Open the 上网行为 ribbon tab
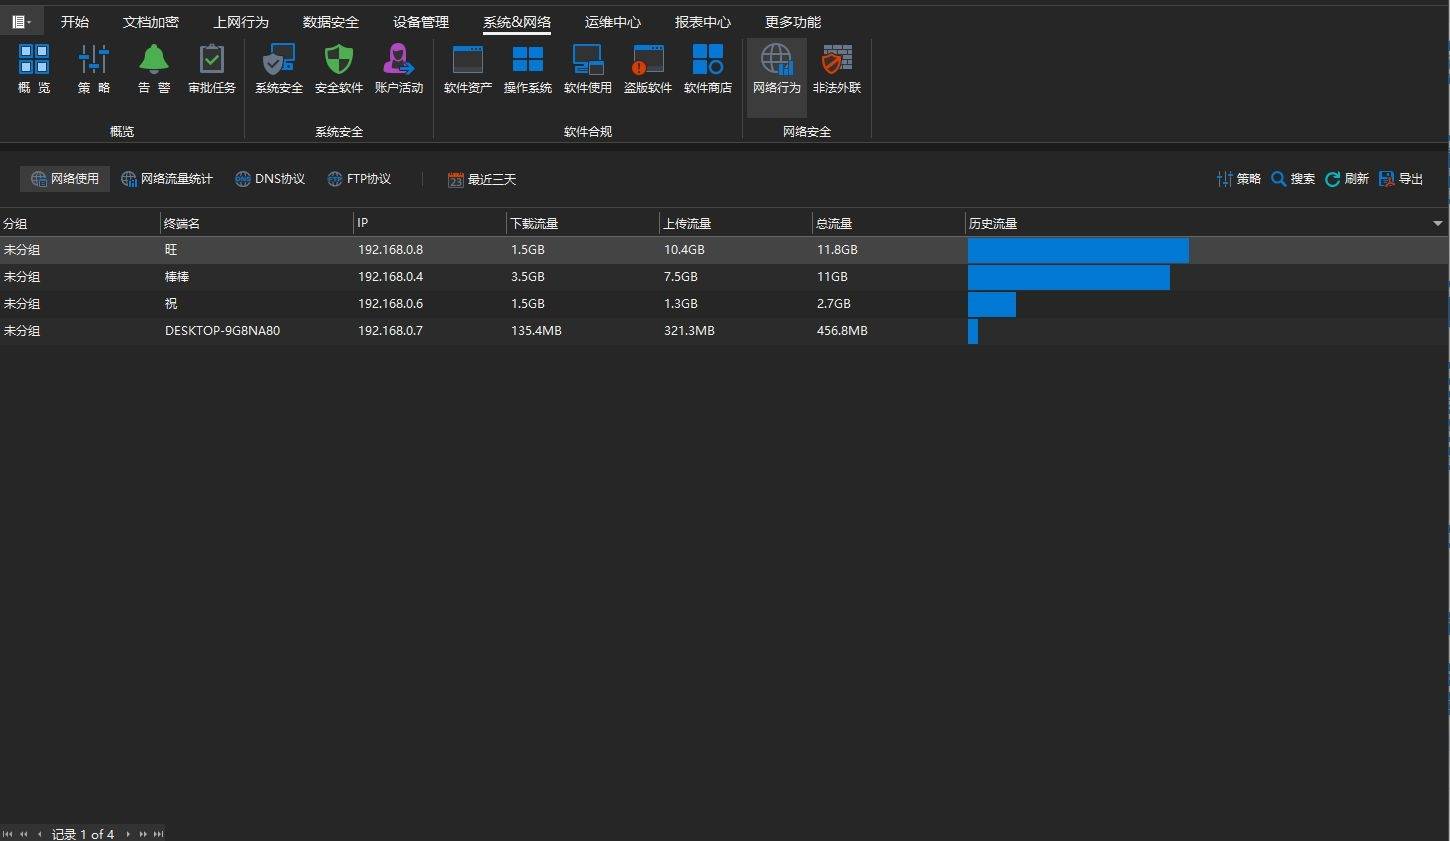Viewport: 1450px width, 841px height. (241, 21)
